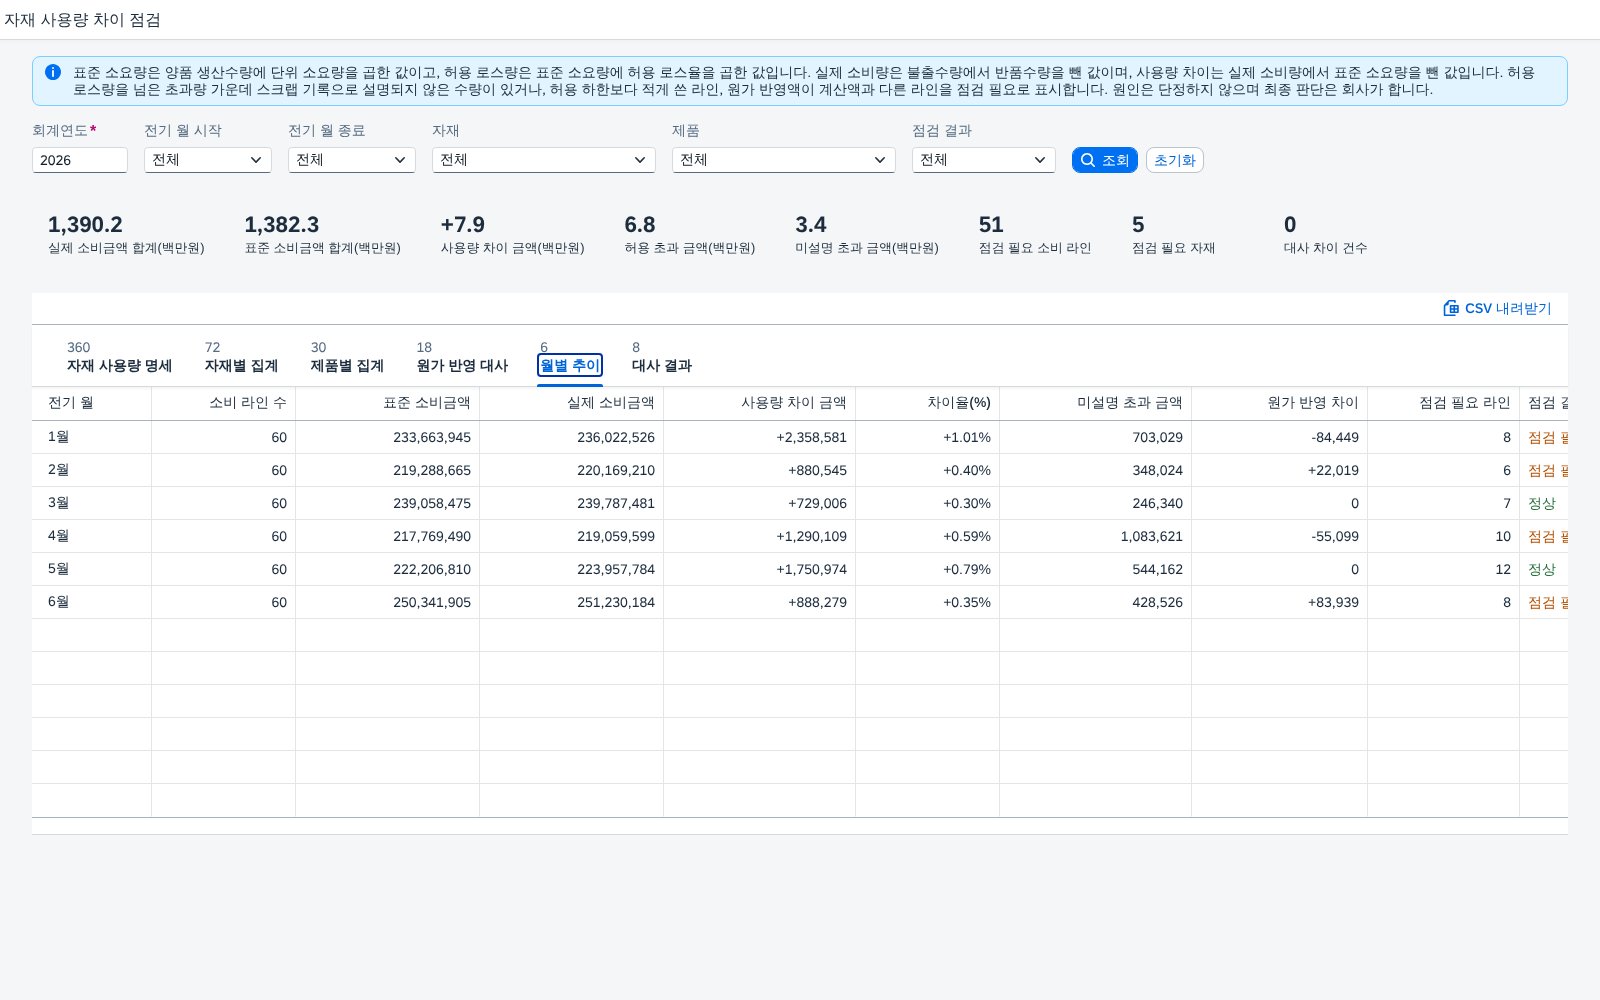Click the +0.79% rate cell
The image size is (1600, 1000).
927,569
